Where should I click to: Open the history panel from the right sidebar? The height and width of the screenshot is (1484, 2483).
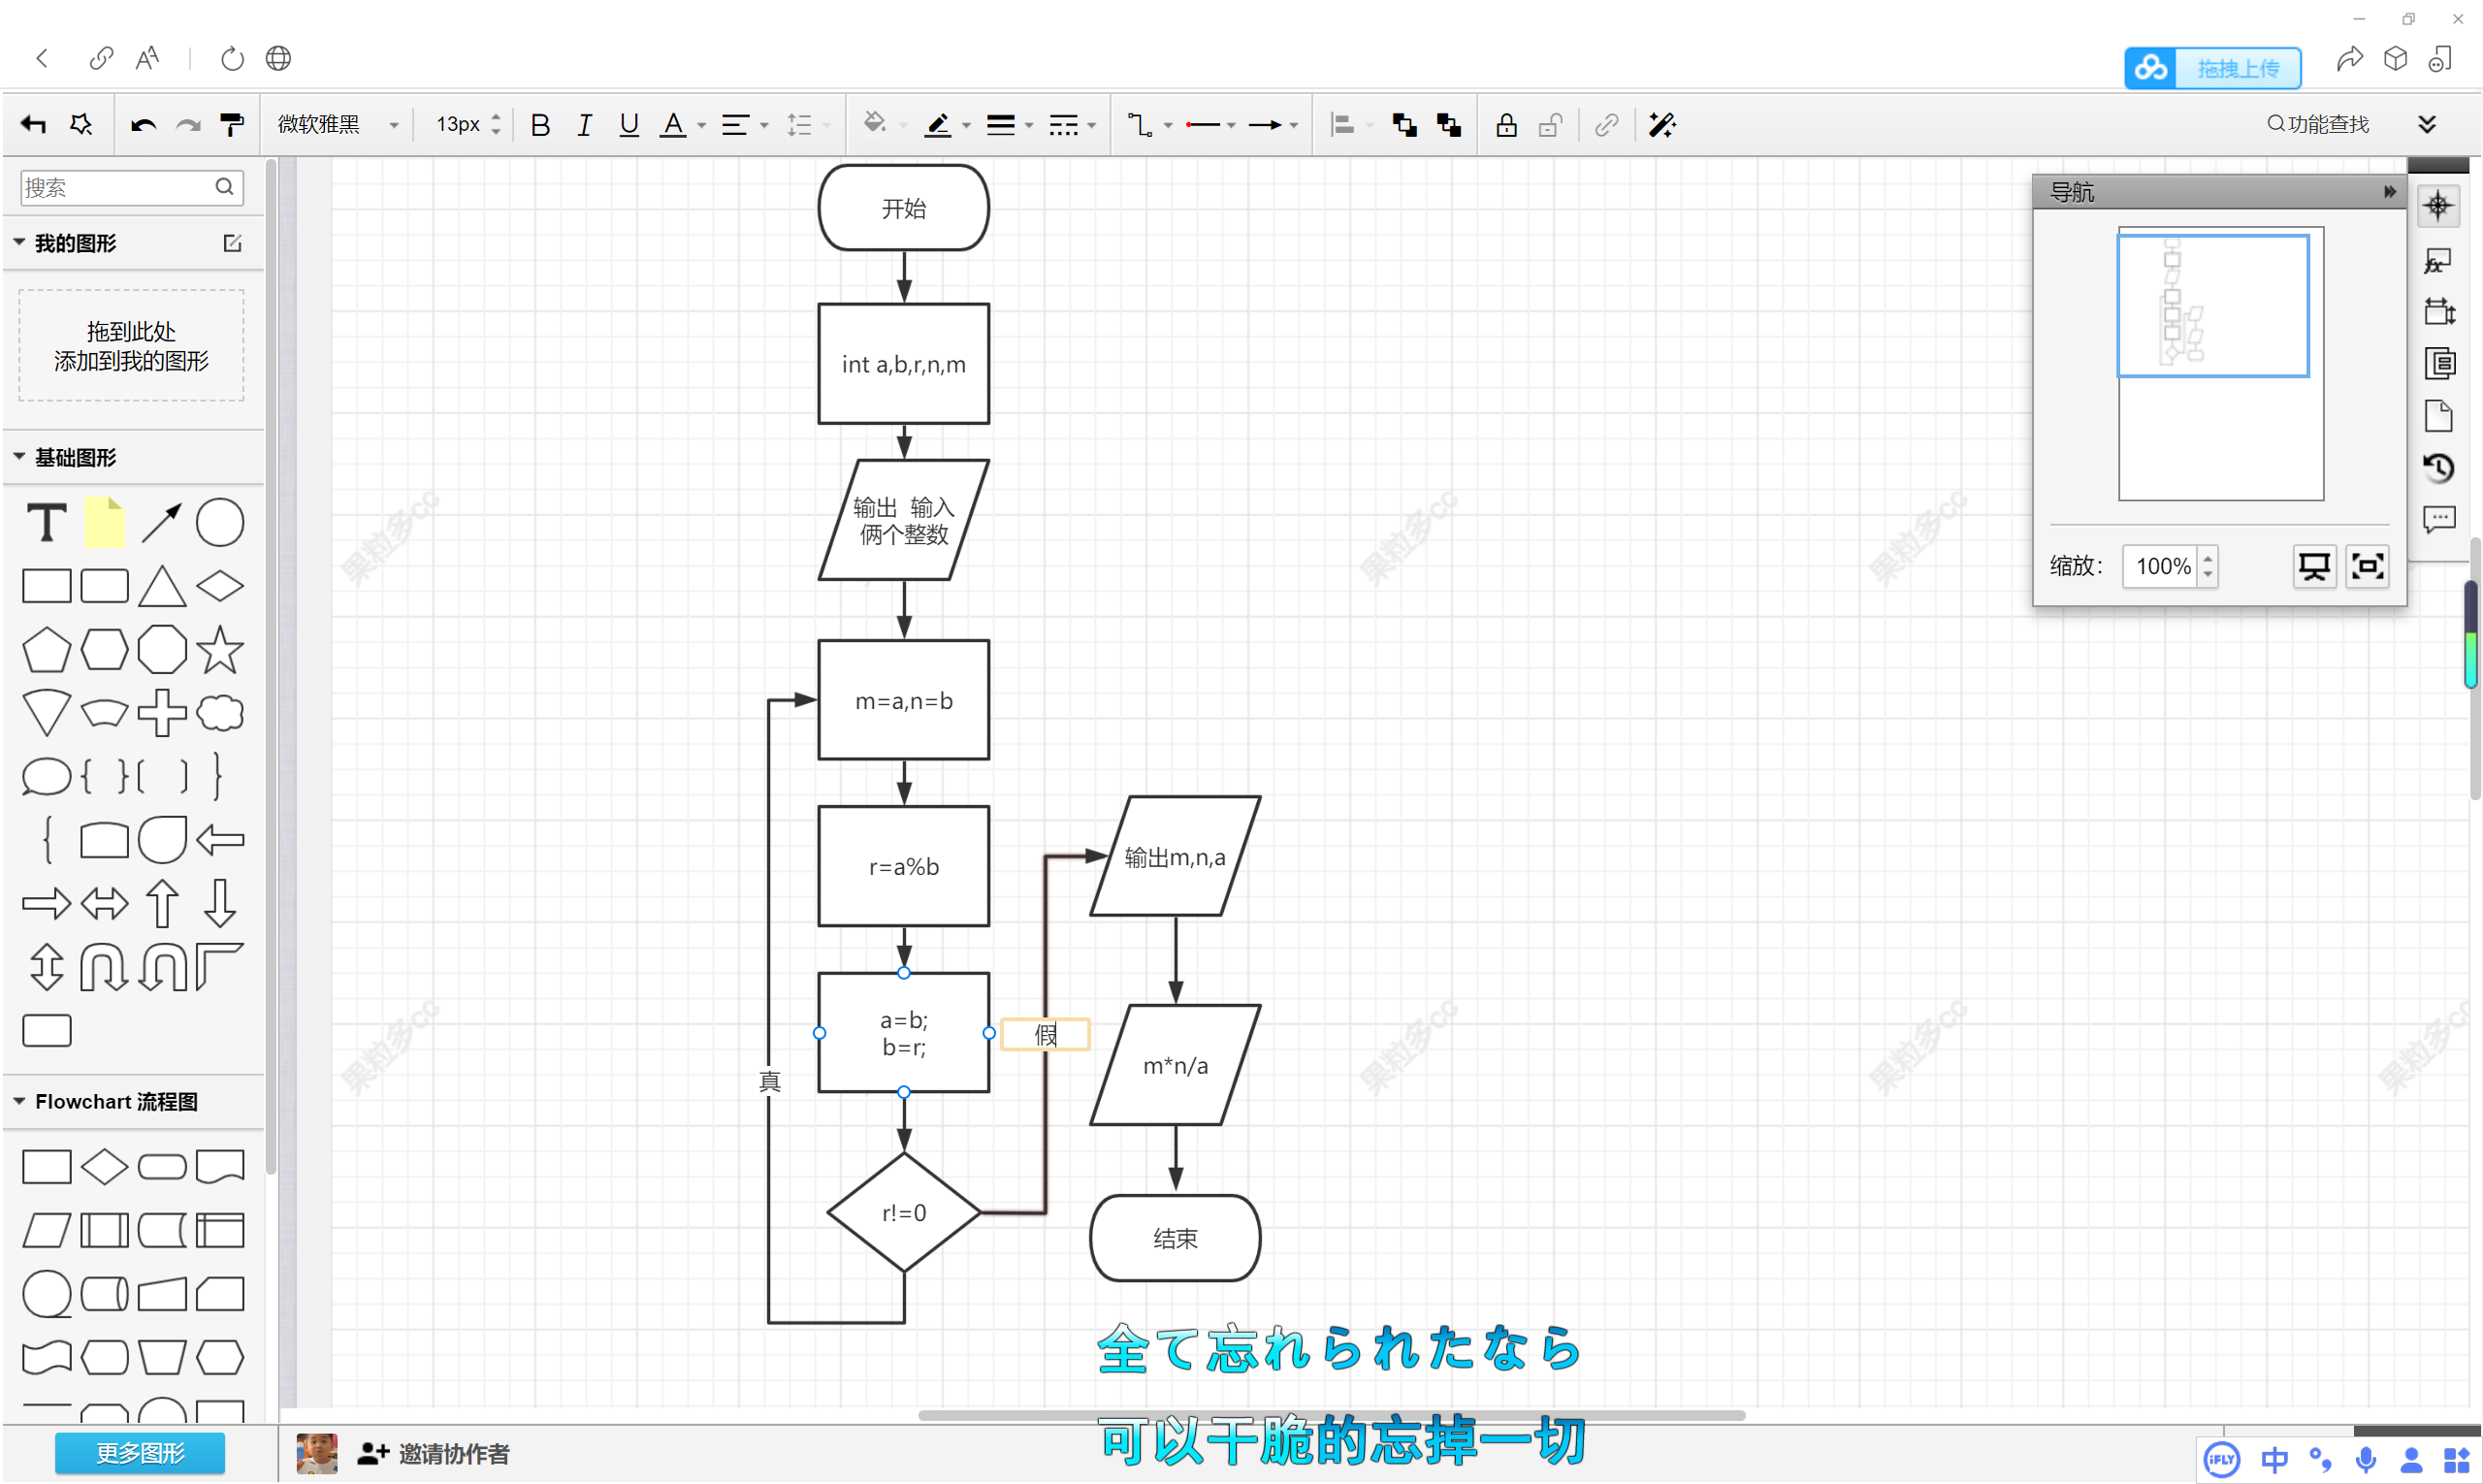point(2439,467)
